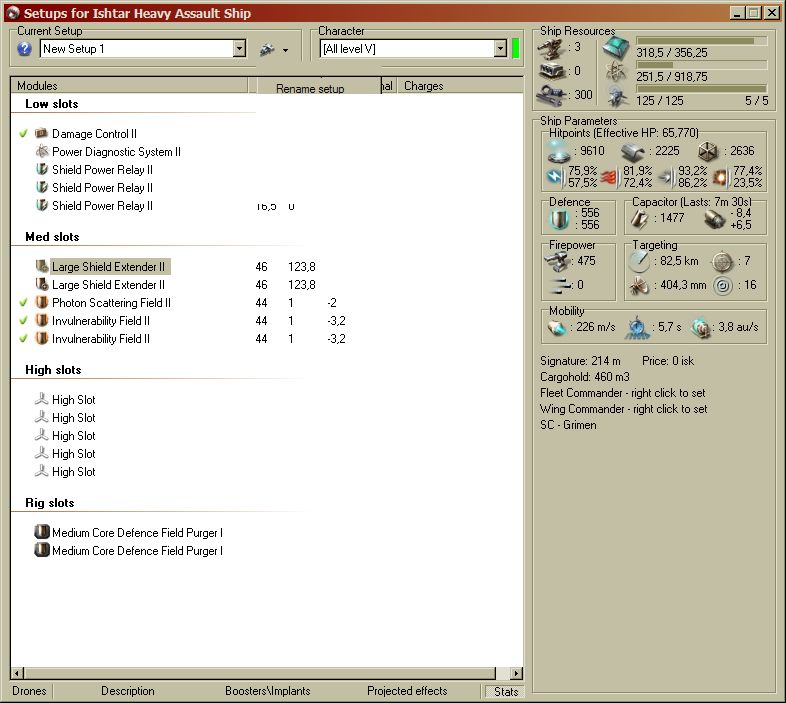Click the powergrid resource icon
Screen dimensions: 786x703
(x=616, y=72)
